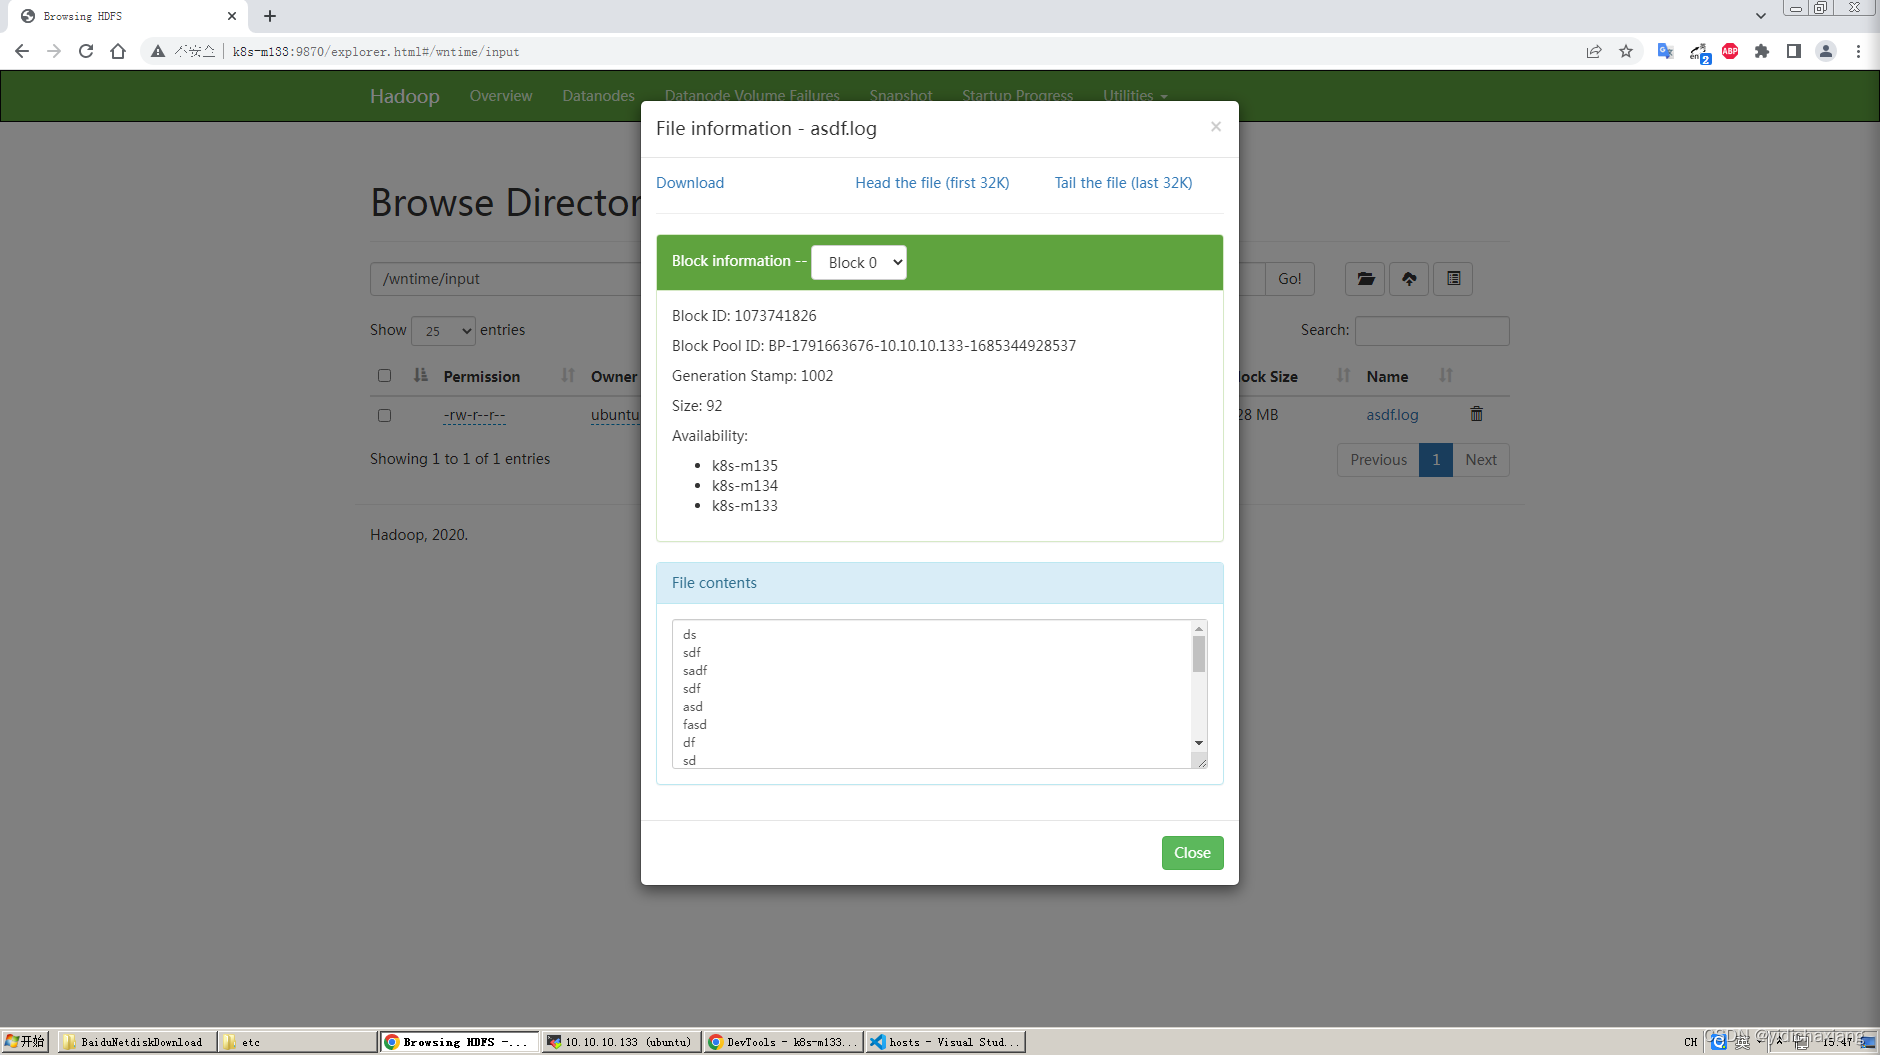Switch to DevTools taskbar item

click(x=783, y=1041)
